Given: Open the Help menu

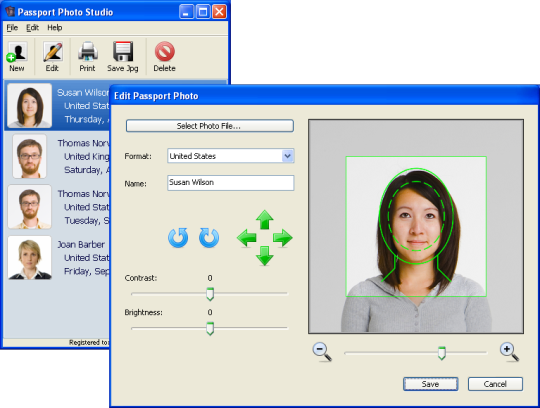Looking at the screenshot, I should coord(55,28).
